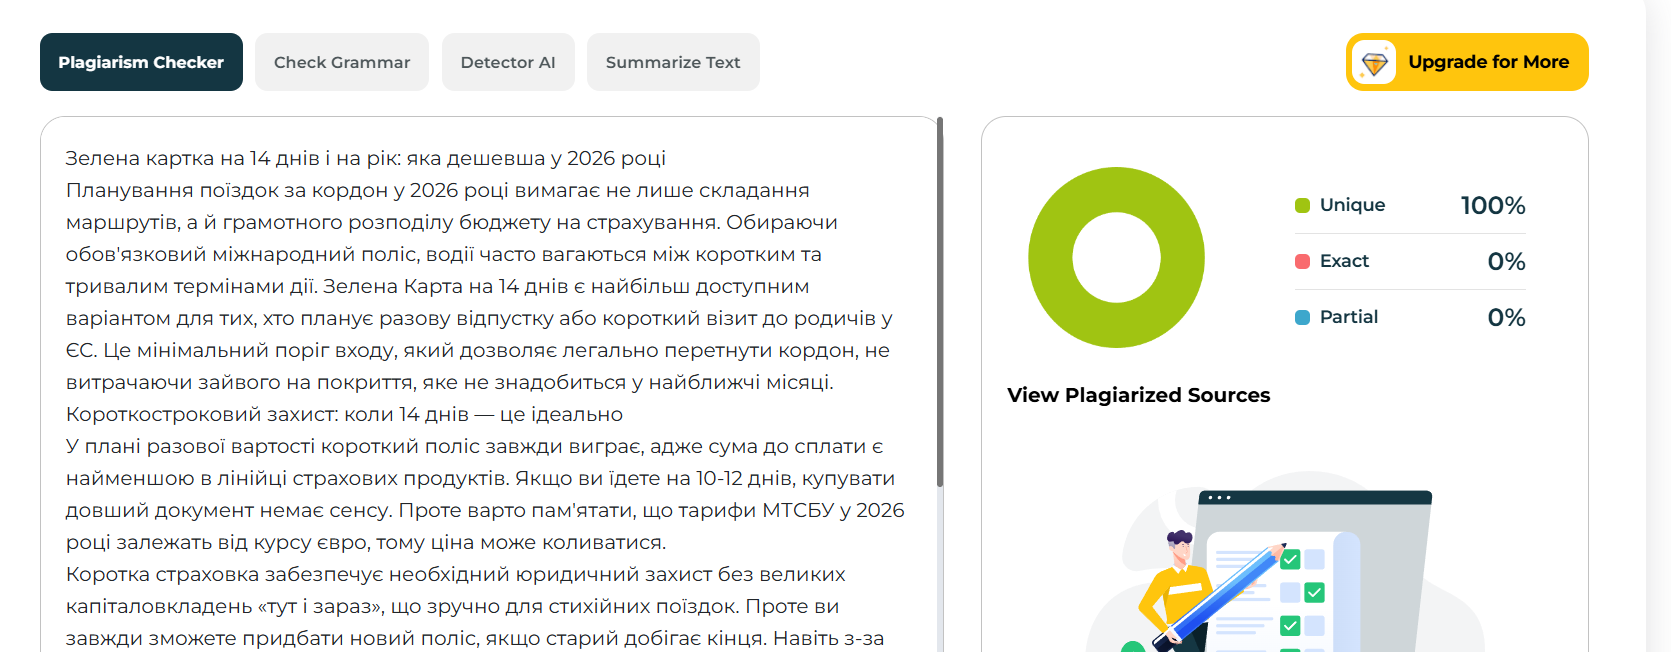Screen dimensions: 1671x652
Task: Click the 0% value next to Partial
Action: pyautogui.click(x=1507, y=318)
